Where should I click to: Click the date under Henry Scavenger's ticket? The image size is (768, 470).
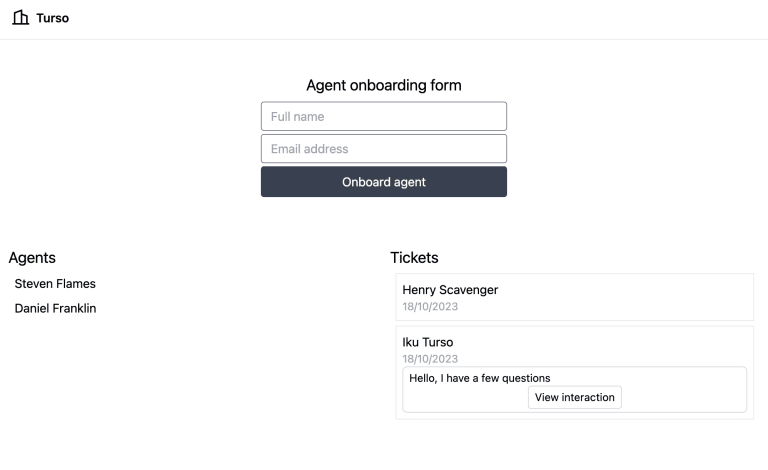430,306
